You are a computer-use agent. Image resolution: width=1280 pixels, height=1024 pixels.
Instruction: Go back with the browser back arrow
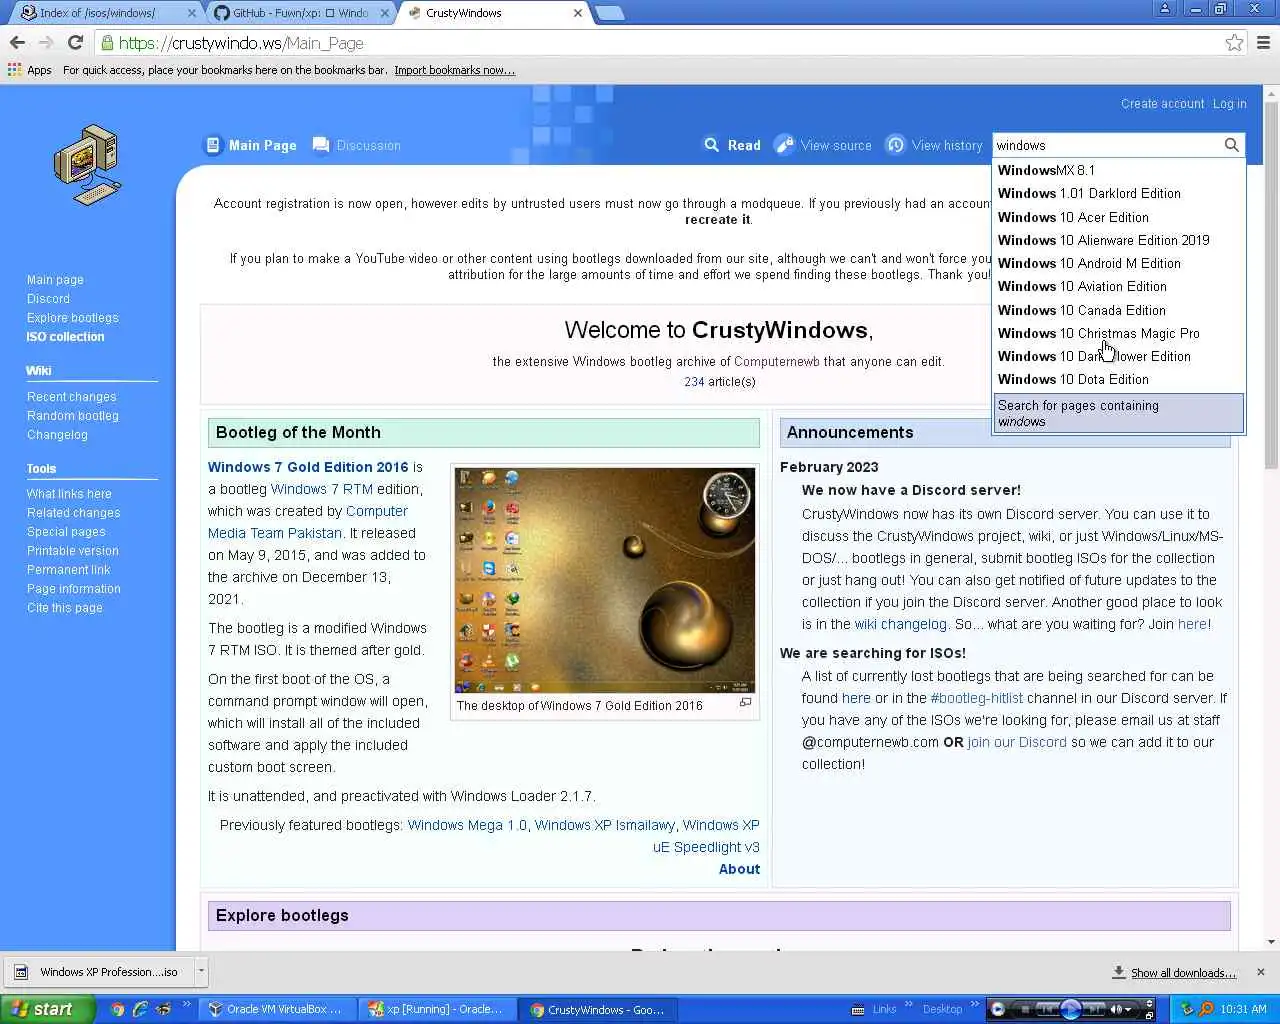point(17,43)
